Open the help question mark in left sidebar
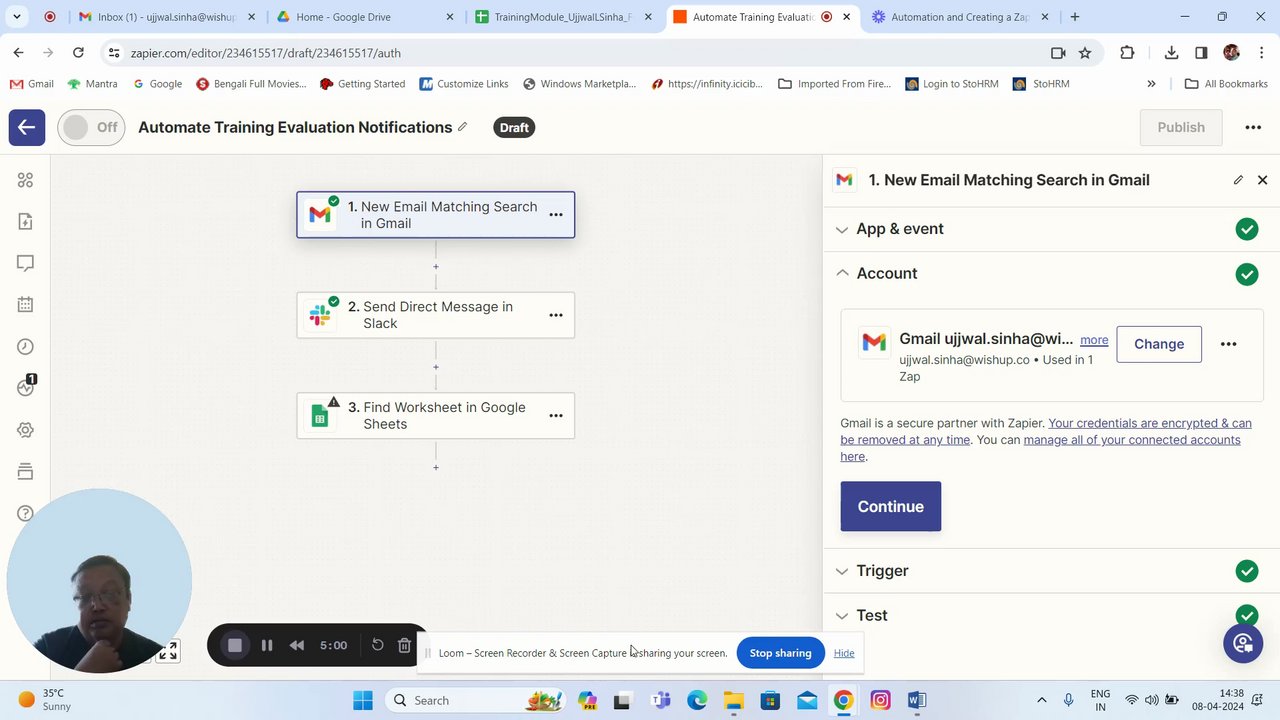The image size is (1280, 720). 26,513
